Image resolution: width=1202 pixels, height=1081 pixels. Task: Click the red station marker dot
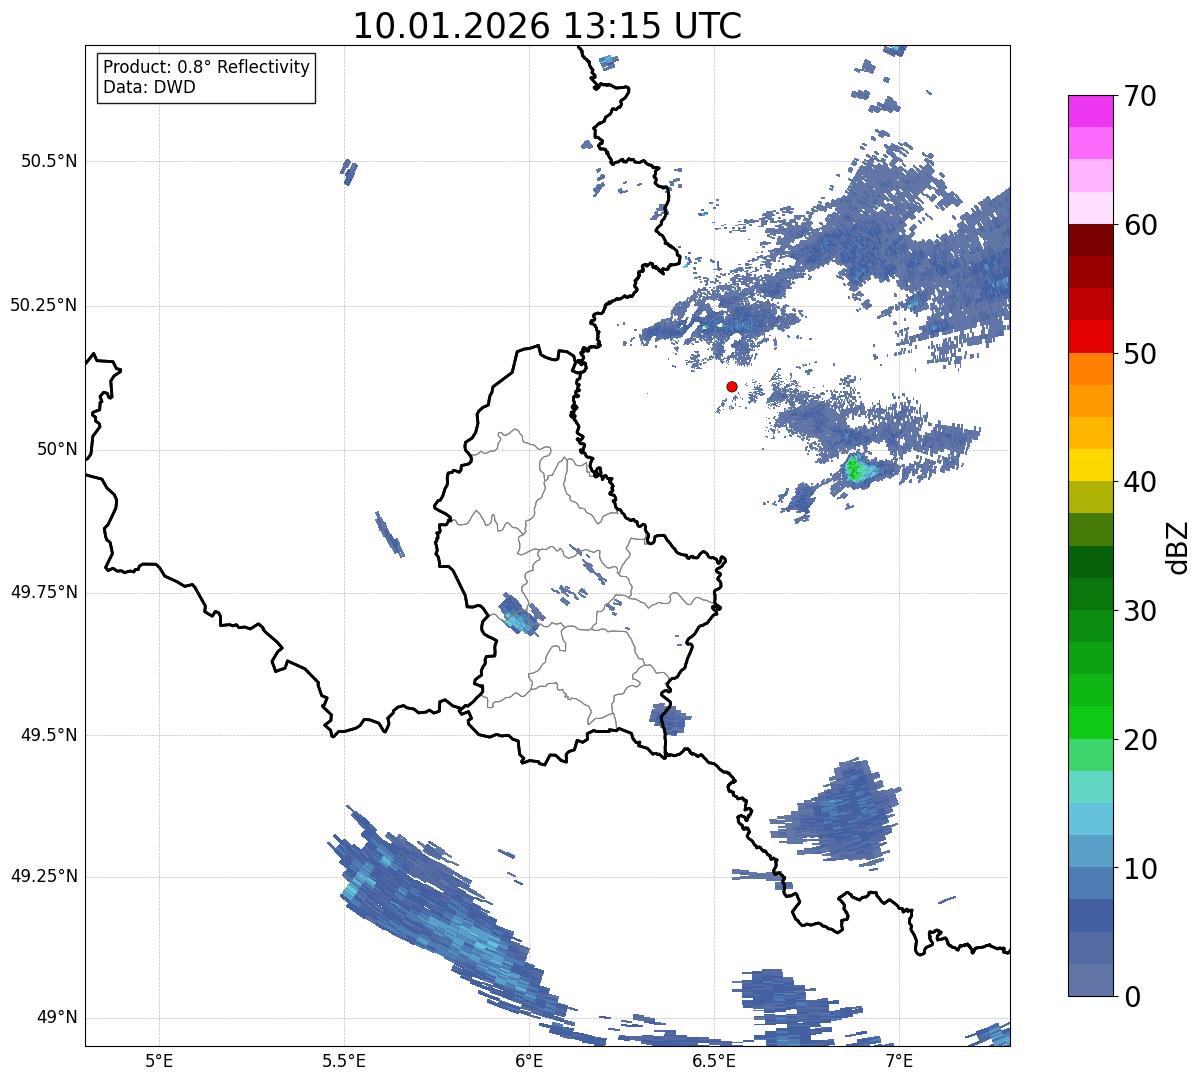click(732, 386)
